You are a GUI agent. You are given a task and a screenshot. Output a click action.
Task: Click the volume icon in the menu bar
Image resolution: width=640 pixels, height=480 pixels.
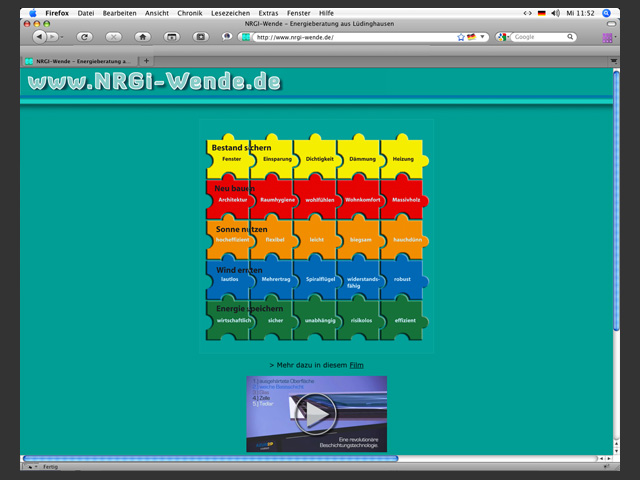coord(556,13)
